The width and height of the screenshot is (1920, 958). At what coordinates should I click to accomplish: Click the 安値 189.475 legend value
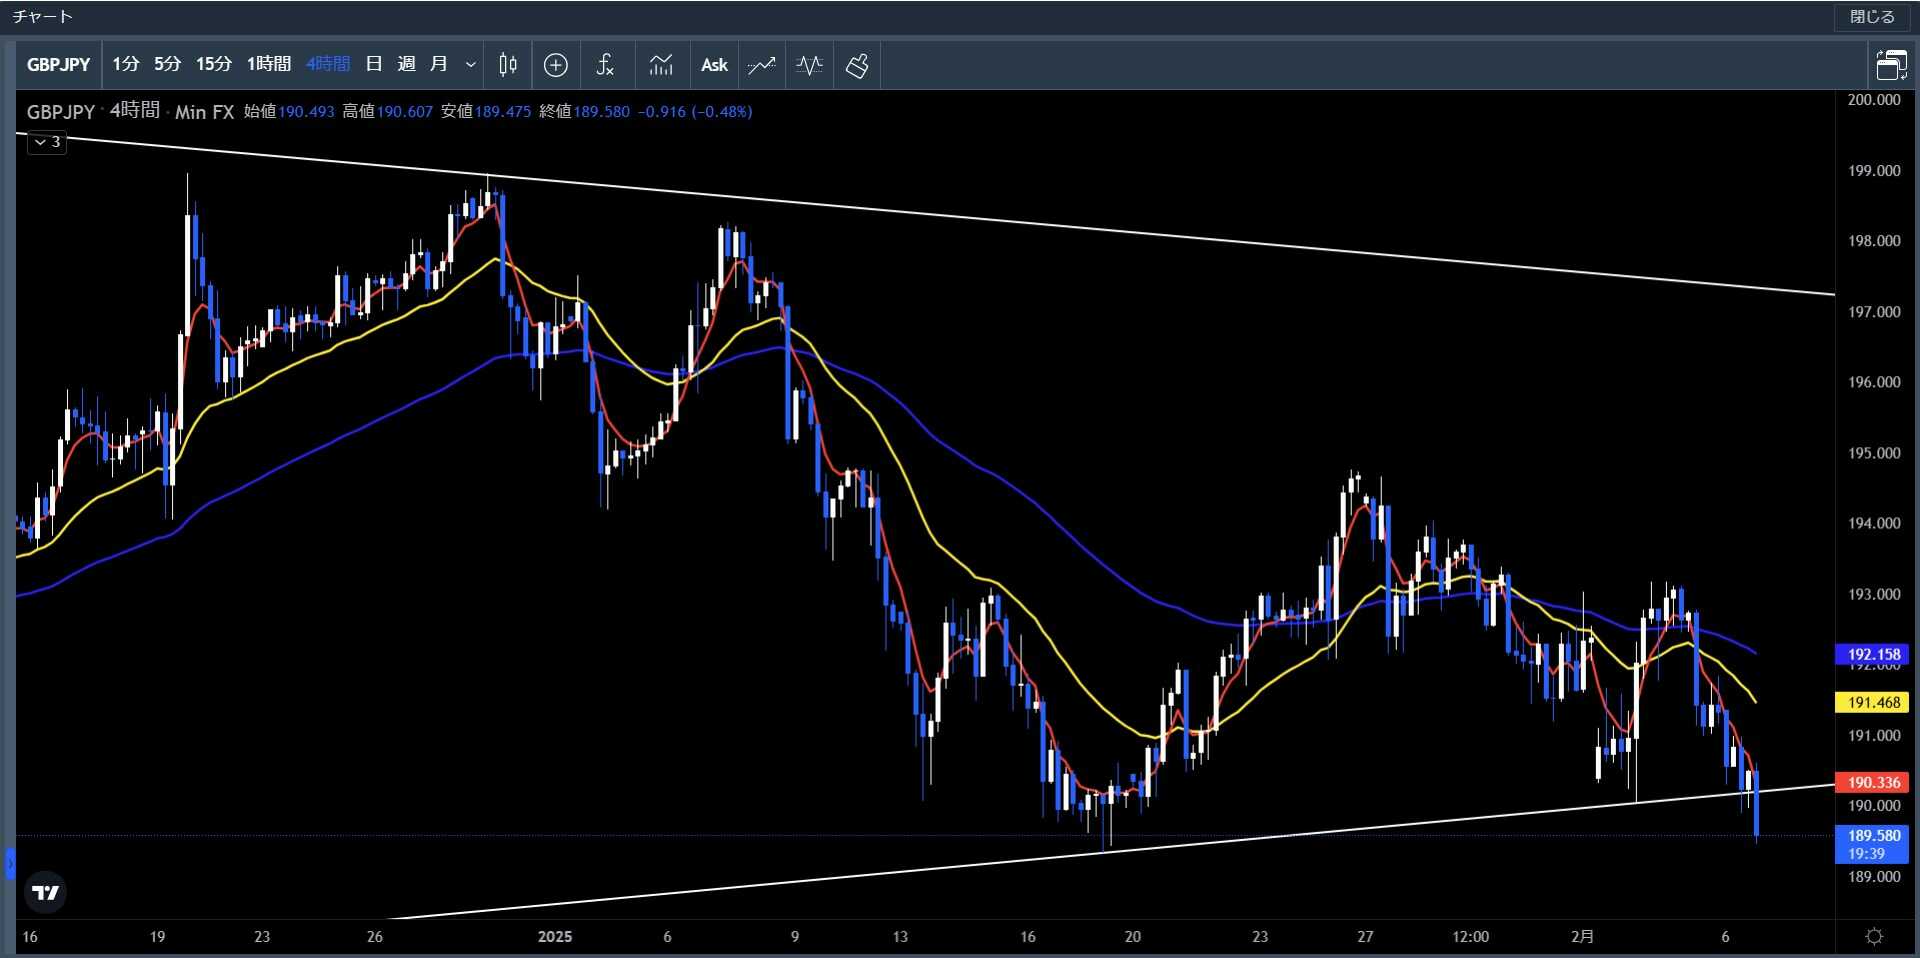(485, 112)
